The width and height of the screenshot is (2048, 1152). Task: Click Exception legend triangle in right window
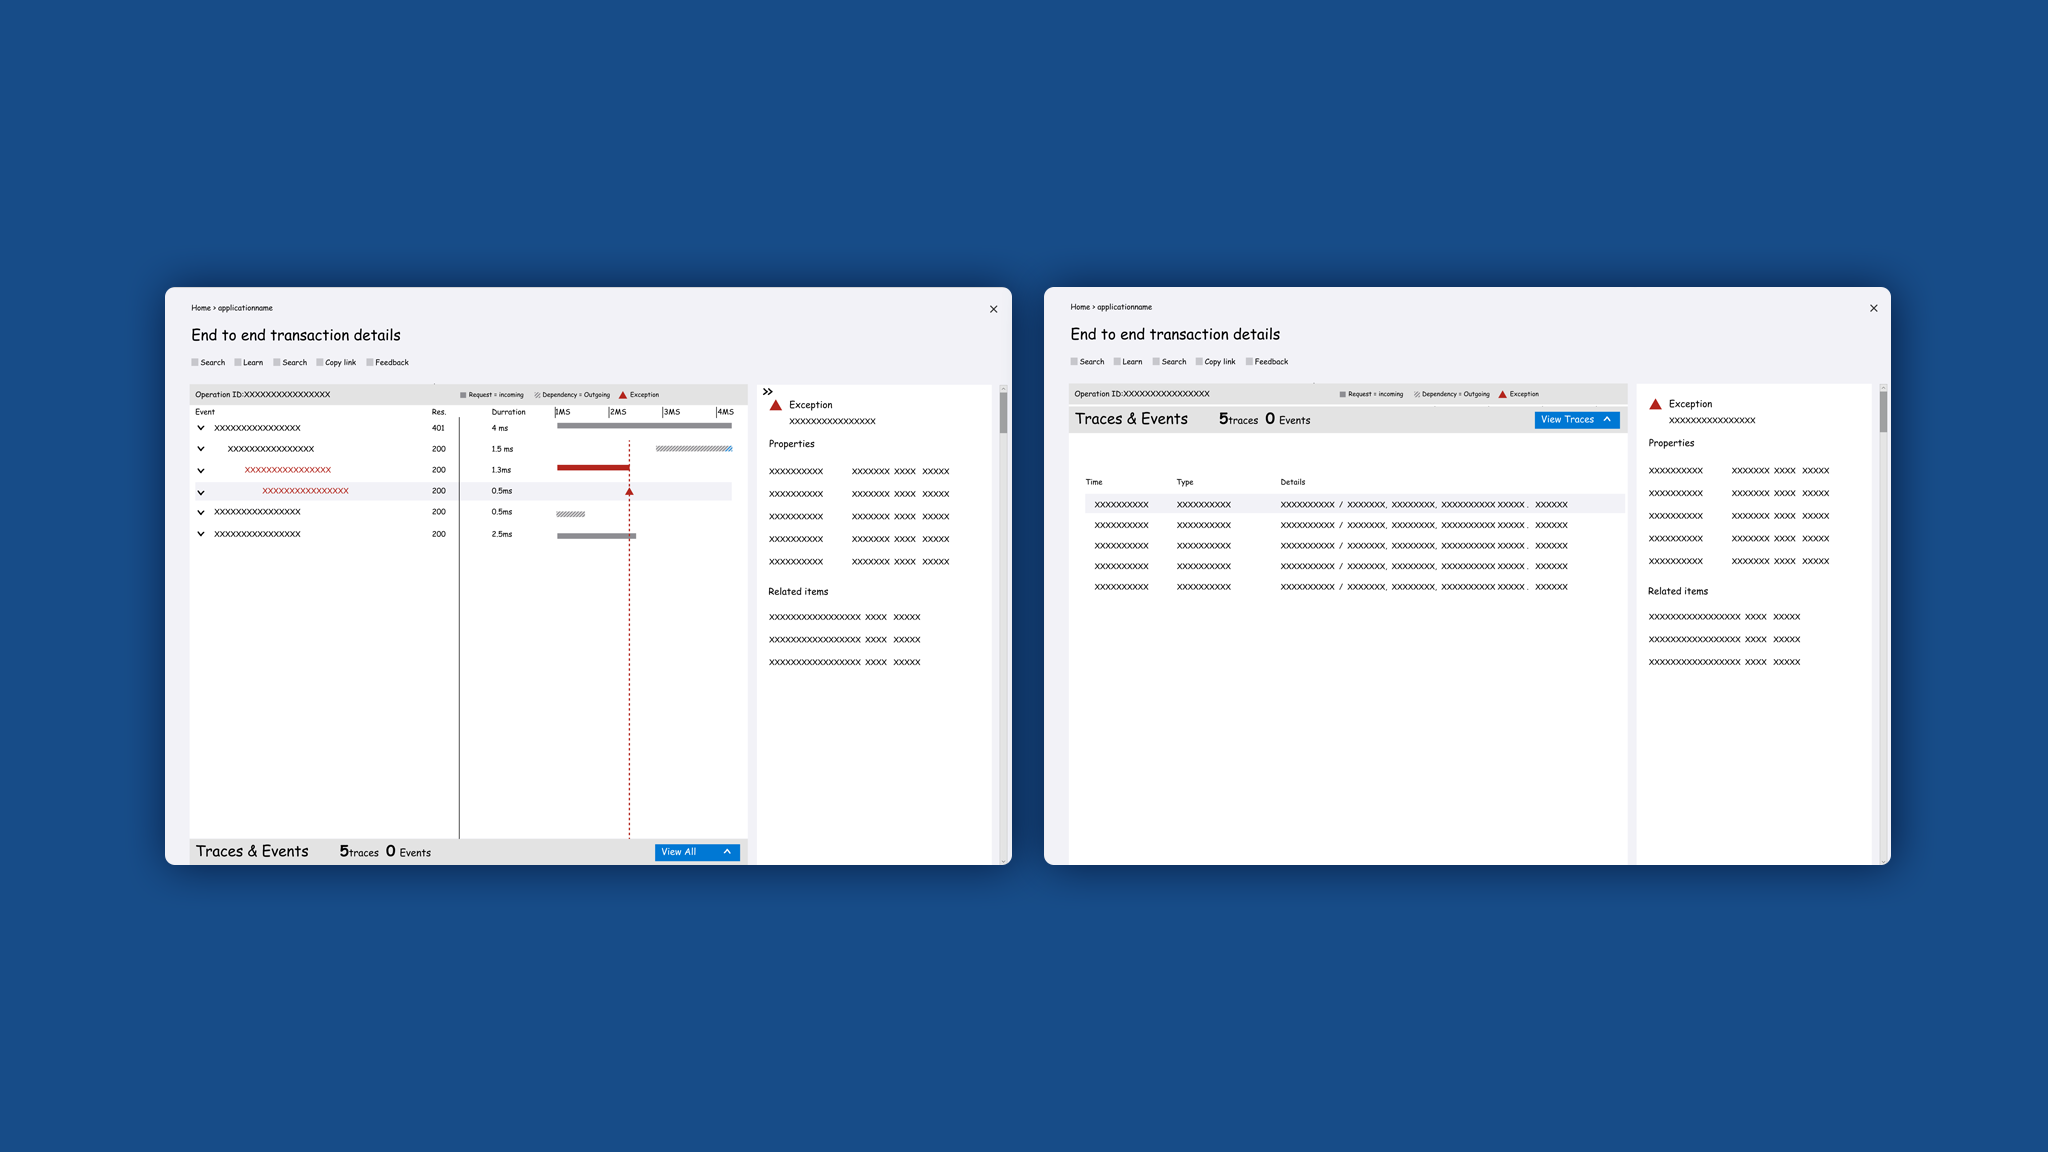click(1502, 394)
